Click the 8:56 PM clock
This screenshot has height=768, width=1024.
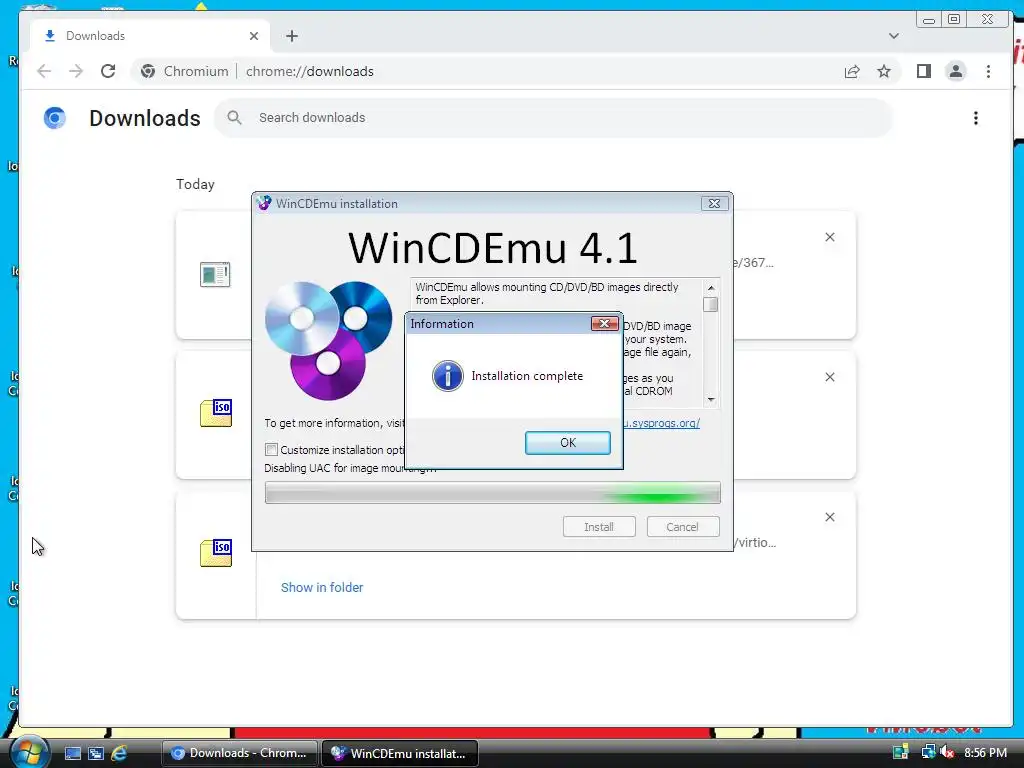[985, 752]
